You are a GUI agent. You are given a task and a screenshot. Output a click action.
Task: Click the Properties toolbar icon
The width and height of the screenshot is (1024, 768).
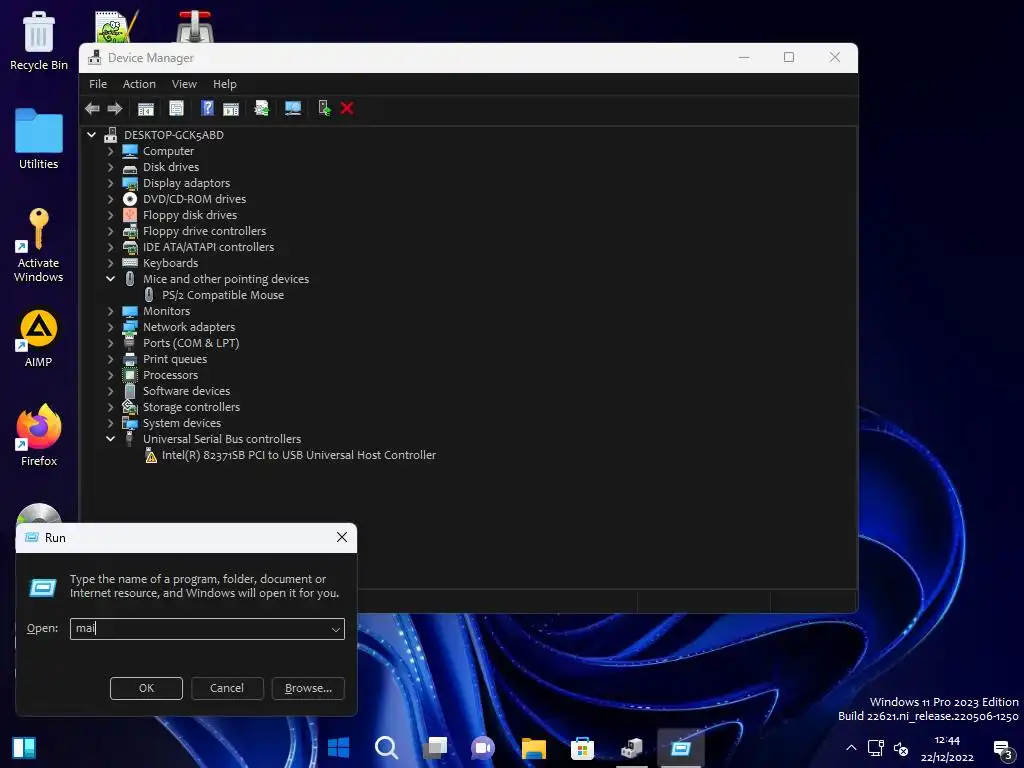pos(176,108)
